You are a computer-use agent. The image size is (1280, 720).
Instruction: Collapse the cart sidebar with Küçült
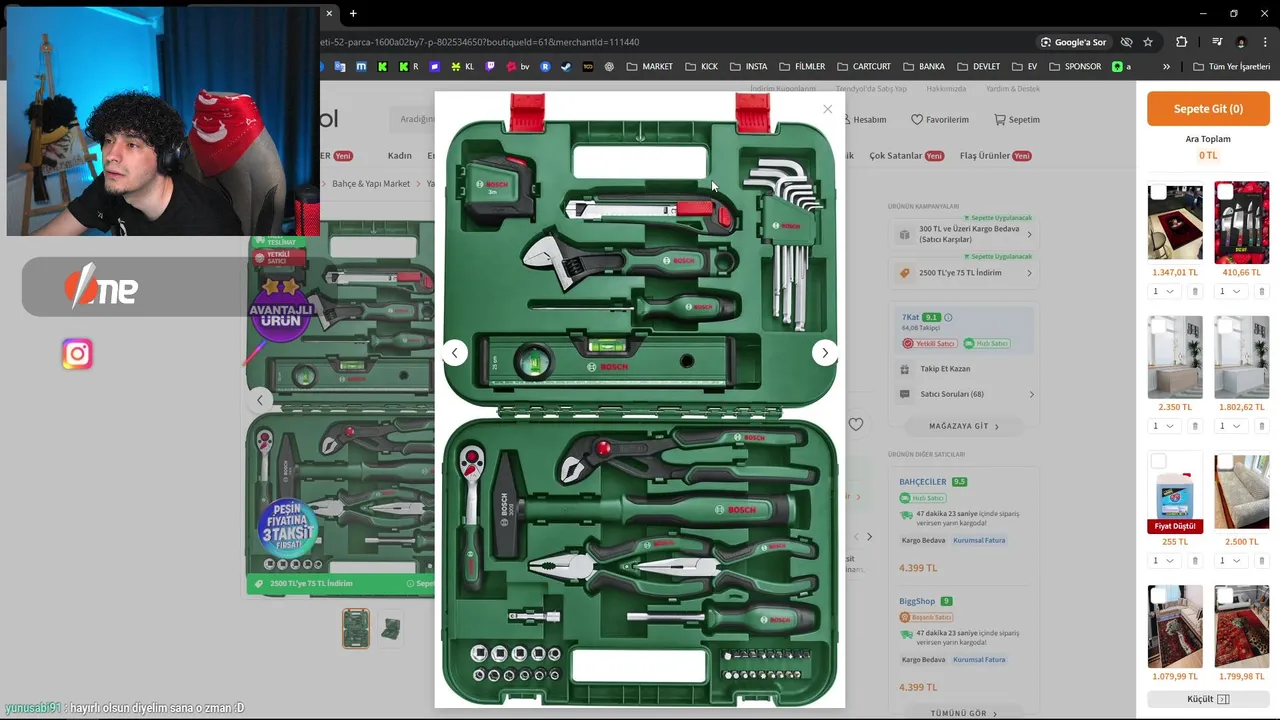coord(1208,699)
